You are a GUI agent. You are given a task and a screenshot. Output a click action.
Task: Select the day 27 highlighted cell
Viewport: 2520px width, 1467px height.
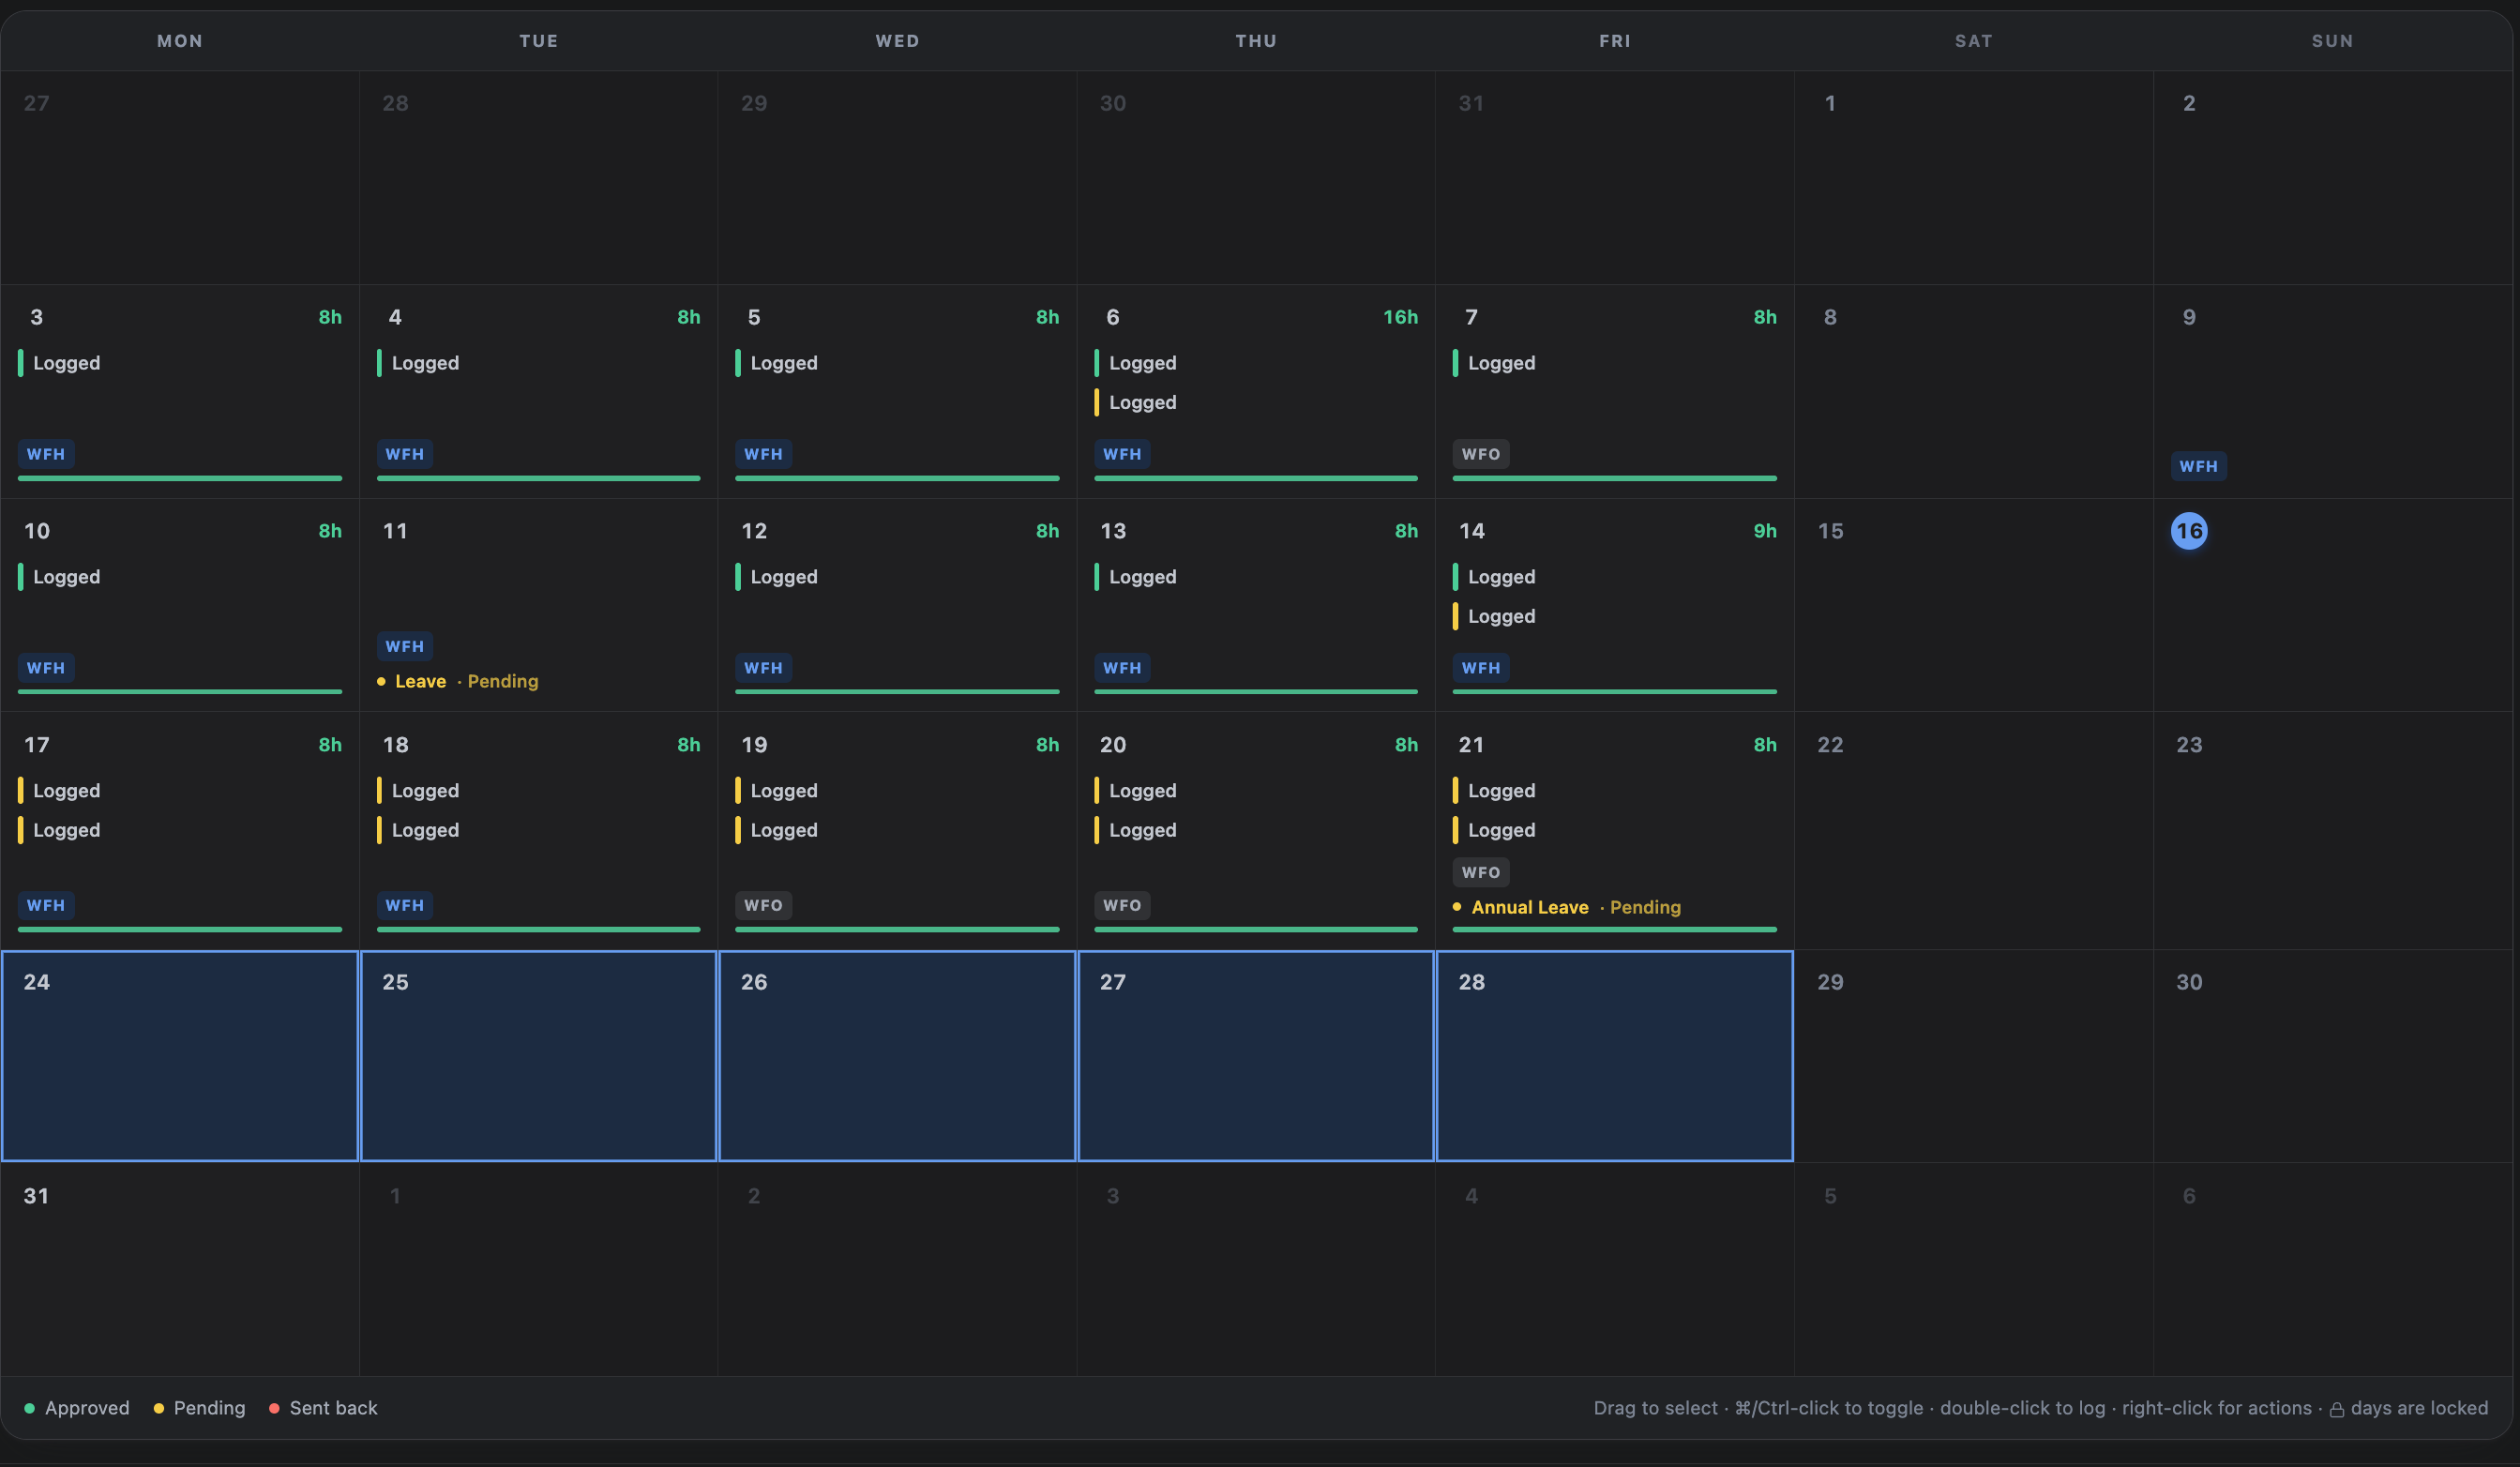pyautogui.click(x=1256, y=1056)
